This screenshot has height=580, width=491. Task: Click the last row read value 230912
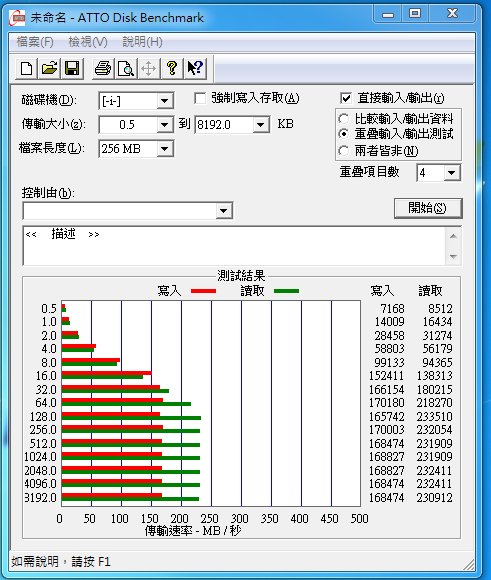[434, 498]
